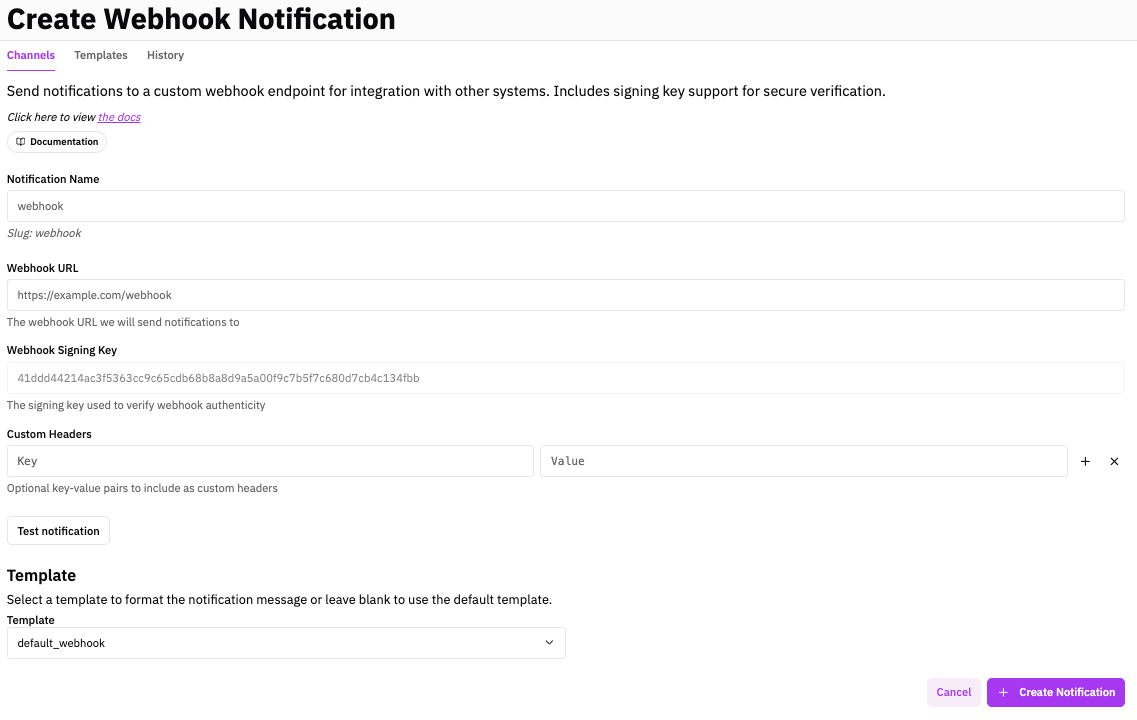This screenshot has width=1137, height=720.
Task: Click the custom header Key field
Action: pyautogui.click(x=270, y=461)
